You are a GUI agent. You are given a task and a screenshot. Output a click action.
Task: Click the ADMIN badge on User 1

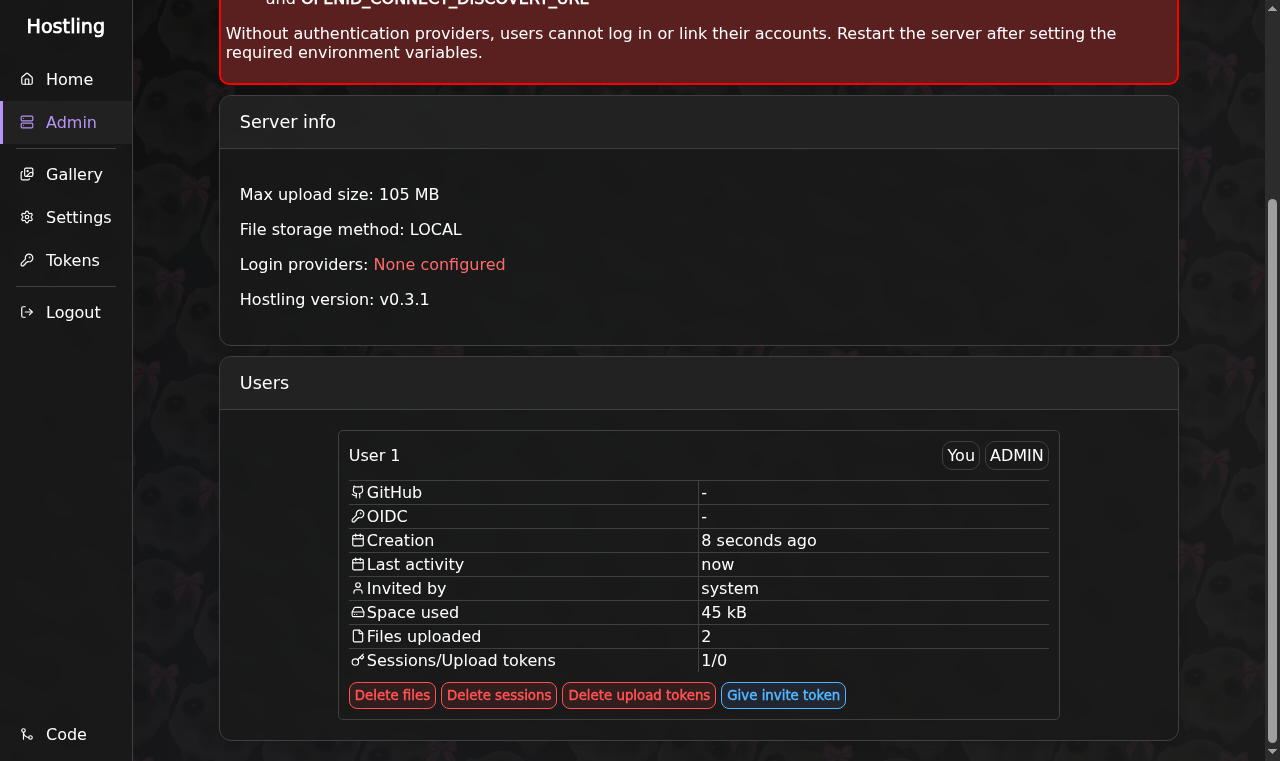click(1017, 455)
